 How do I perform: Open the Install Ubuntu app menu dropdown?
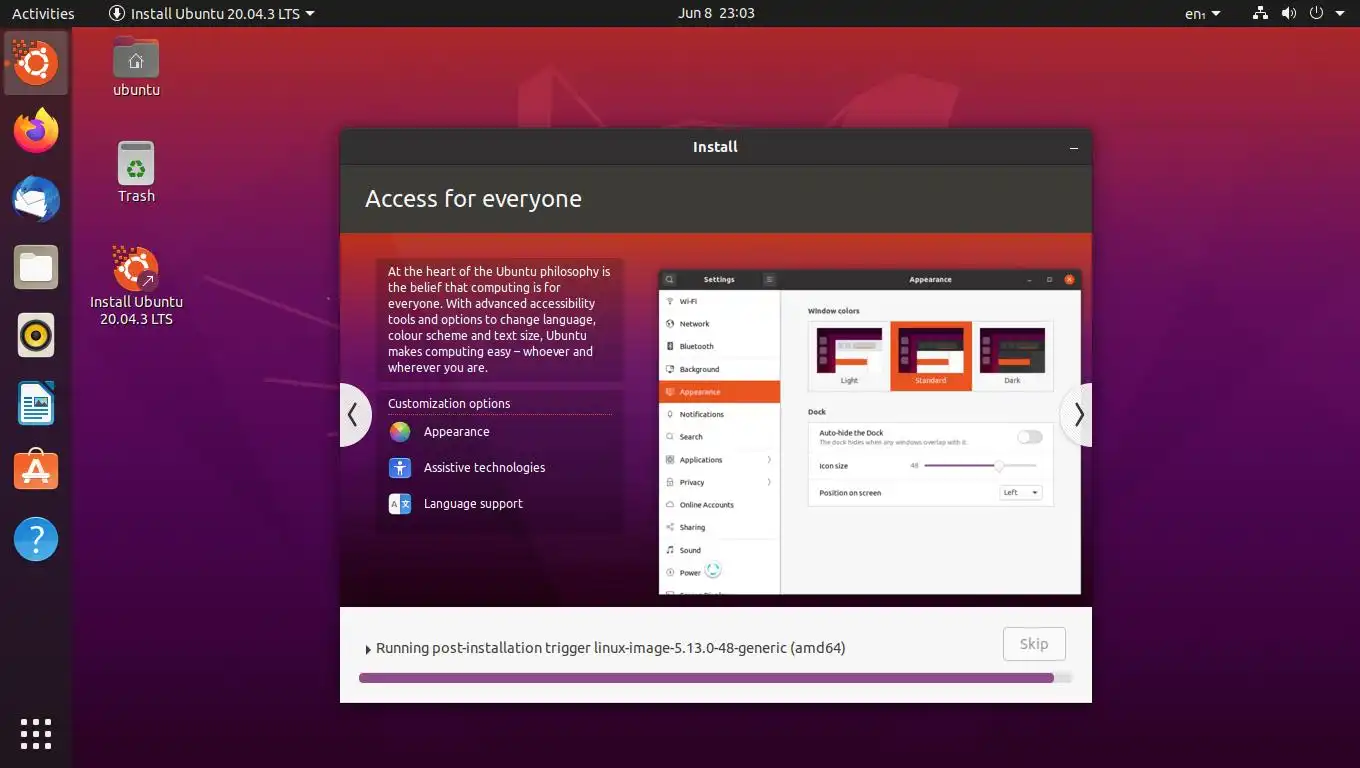[212, 13]
